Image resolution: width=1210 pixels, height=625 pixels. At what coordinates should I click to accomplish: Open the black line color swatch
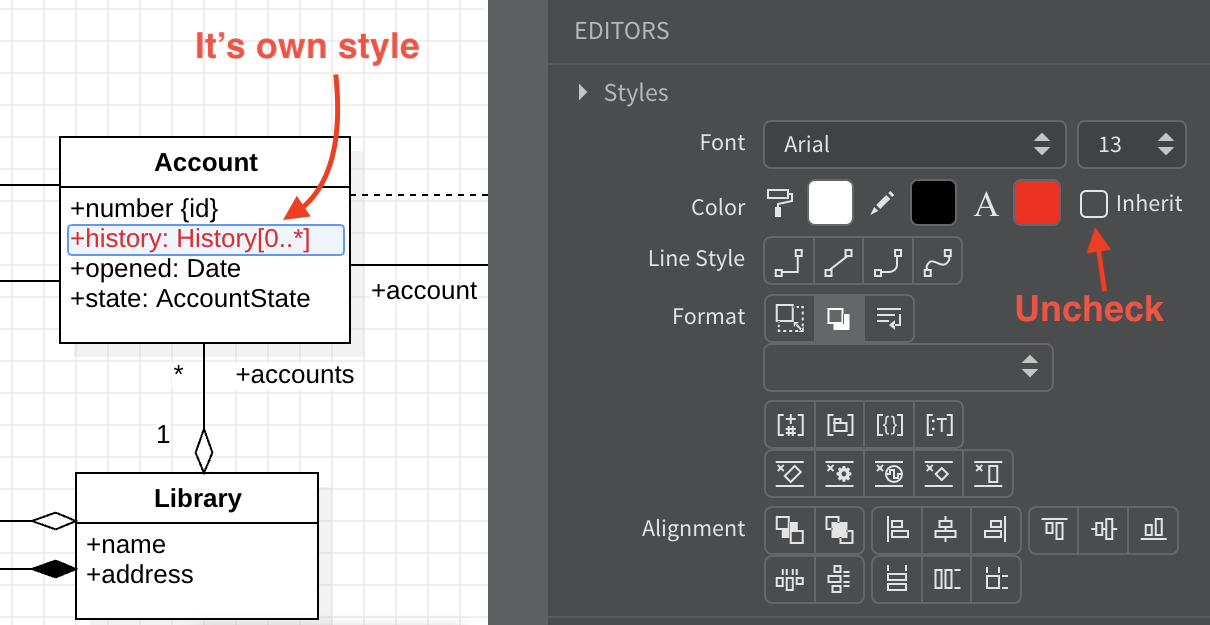pos(933,204)
